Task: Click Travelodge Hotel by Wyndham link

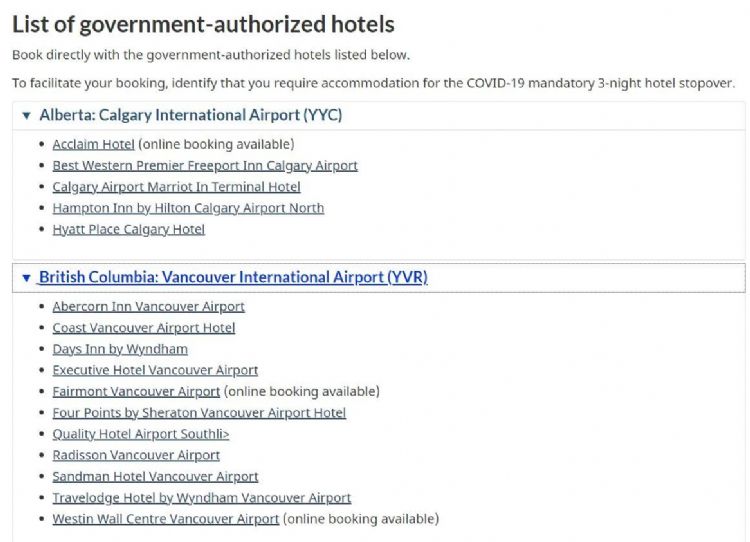Action: point(201,497)
